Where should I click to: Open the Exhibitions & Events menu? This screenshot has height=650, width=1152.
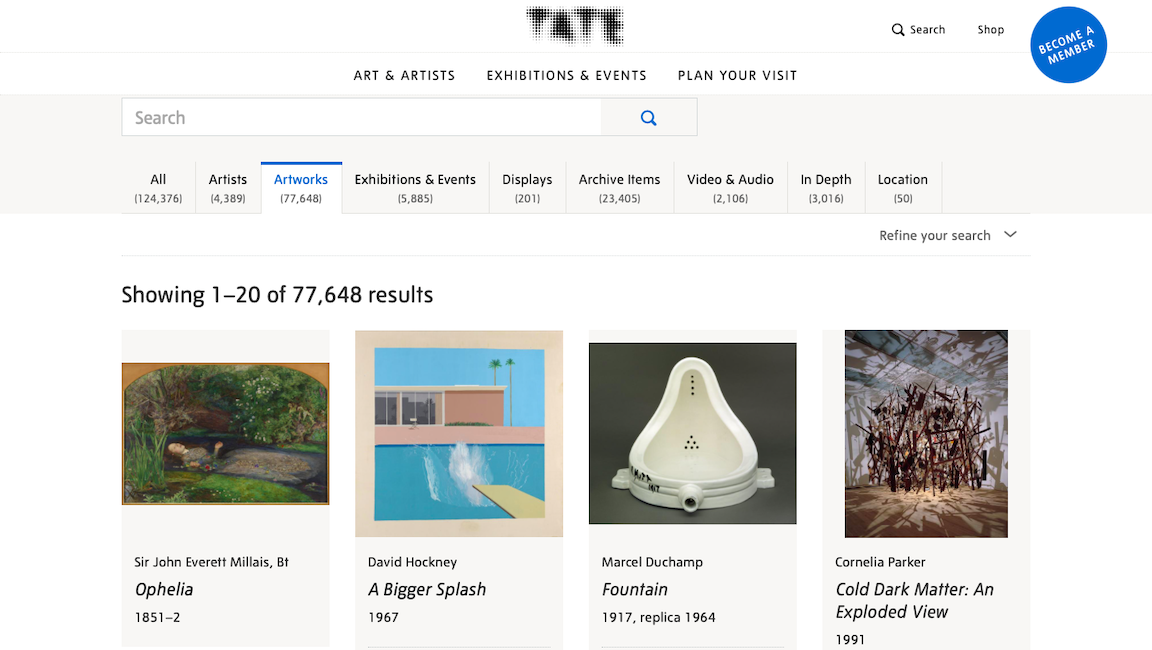pos(566,75)
